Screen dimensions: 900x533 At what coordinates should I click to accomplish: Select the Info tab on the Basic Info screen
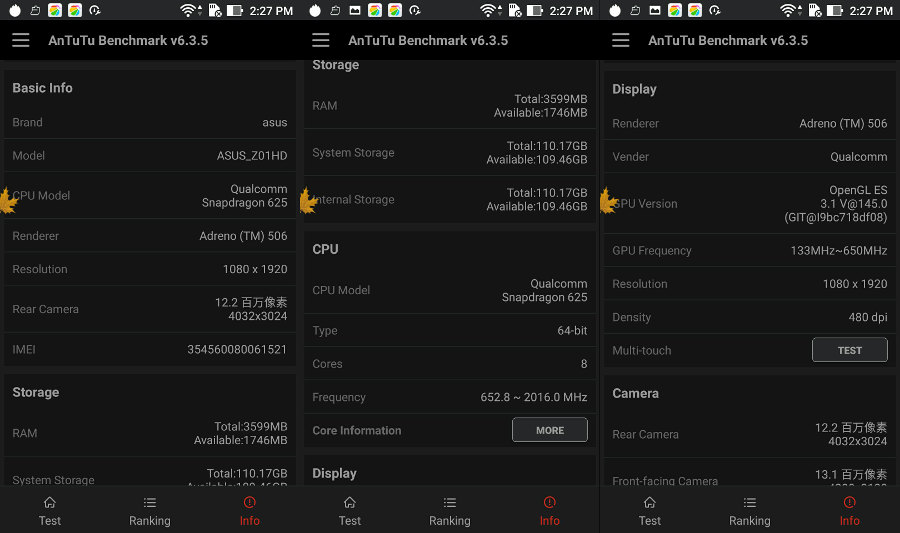(250, 511)
